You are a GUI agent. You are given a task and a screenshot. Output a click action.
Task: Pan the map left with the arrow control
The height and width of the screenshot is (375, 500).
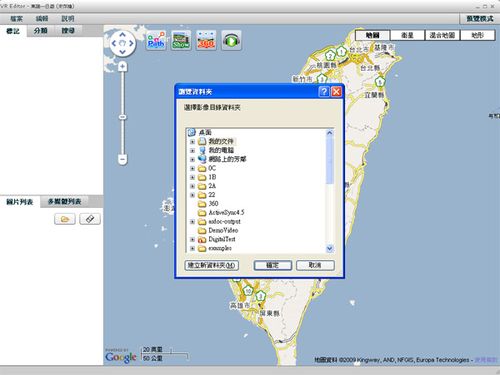114,43
